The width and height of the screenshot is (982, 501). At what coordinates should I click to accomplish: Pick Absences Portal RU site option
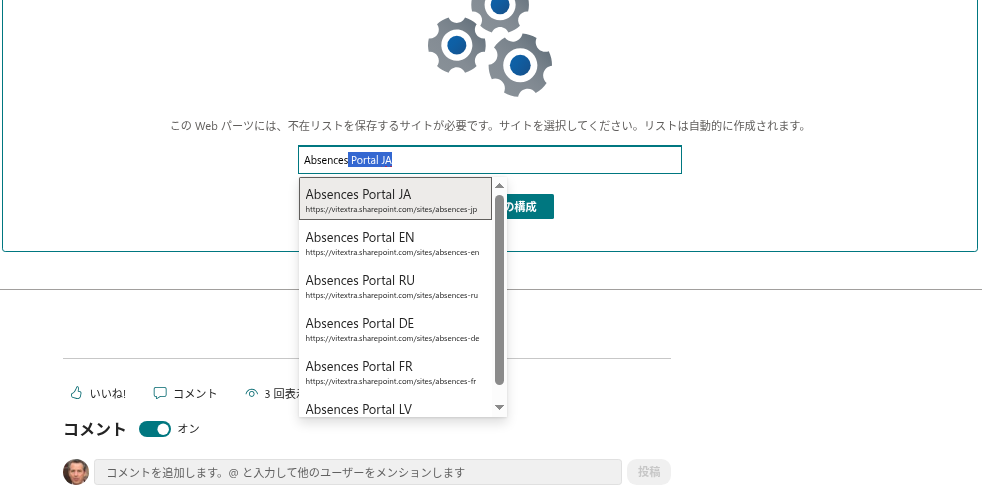coord(395,285)
